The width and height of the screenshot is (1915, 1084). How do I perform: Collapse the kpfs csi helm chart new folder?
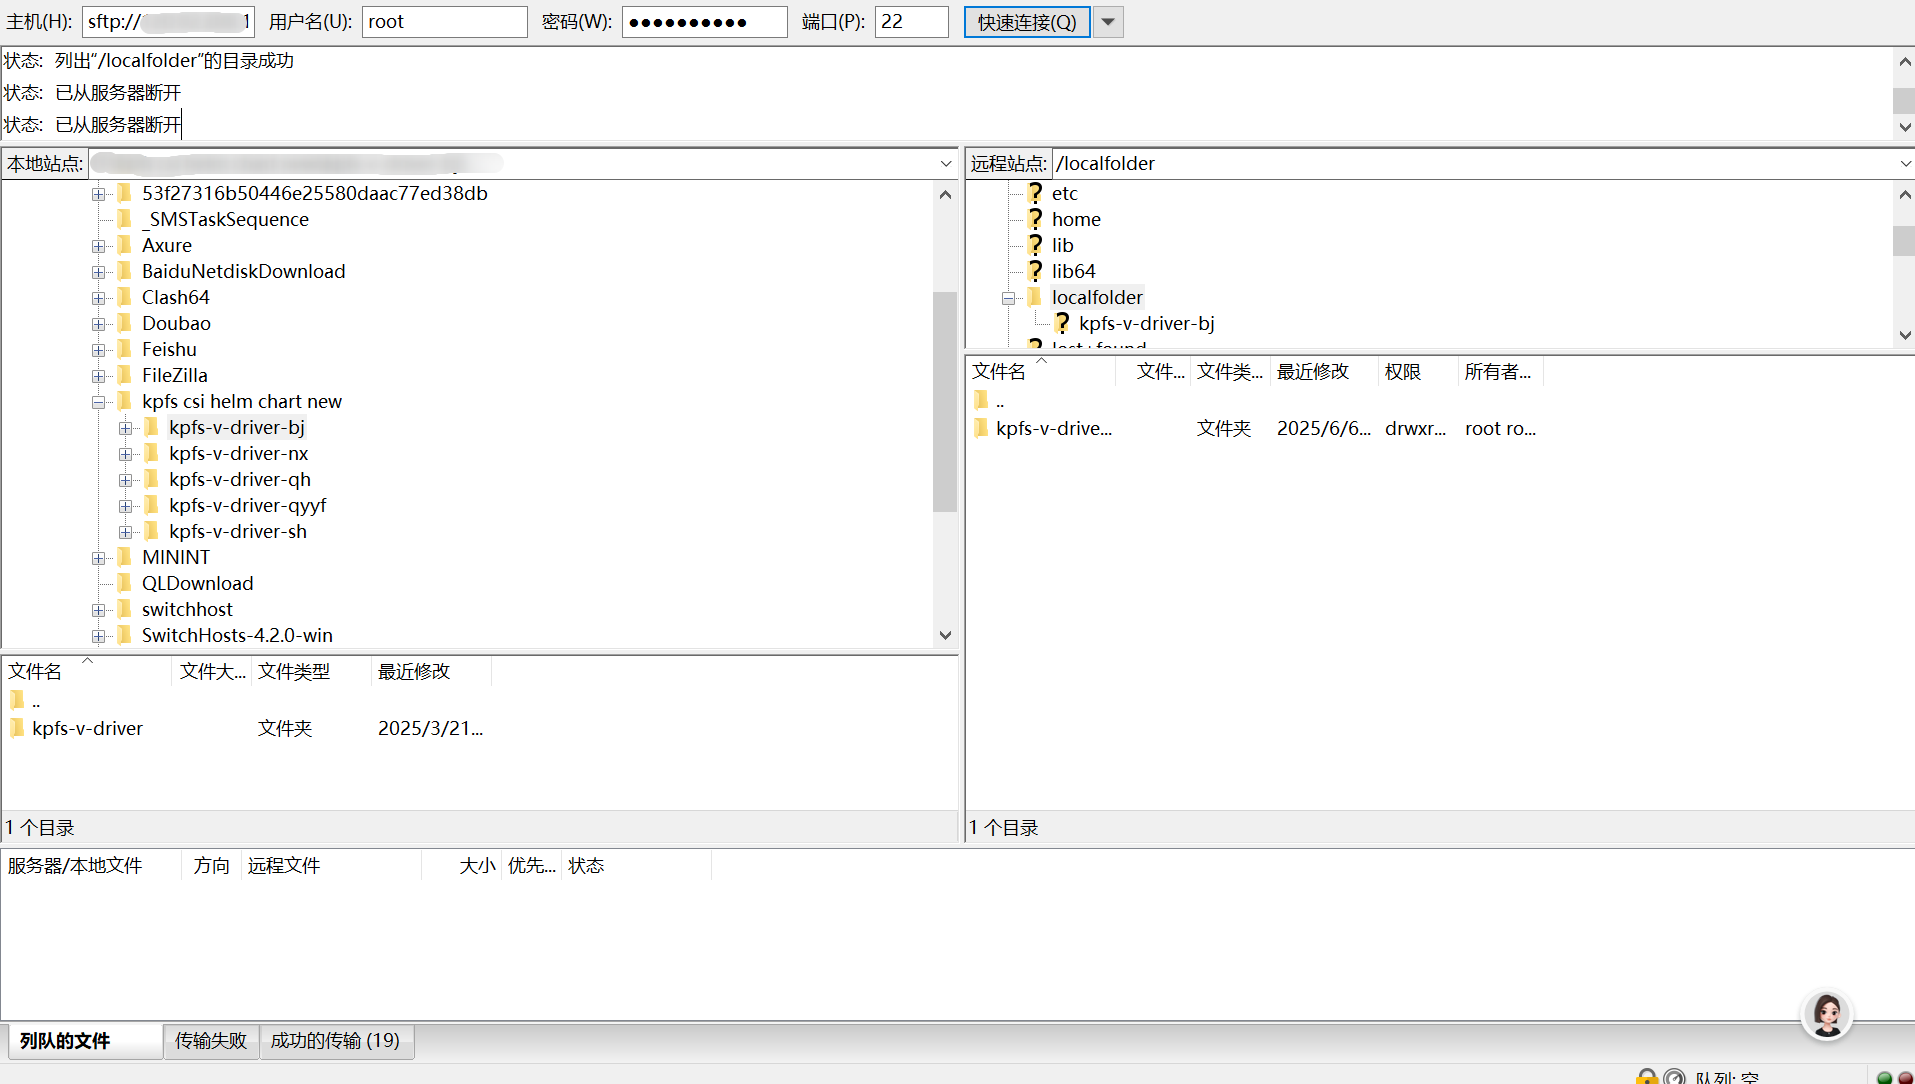pos(98,402)
